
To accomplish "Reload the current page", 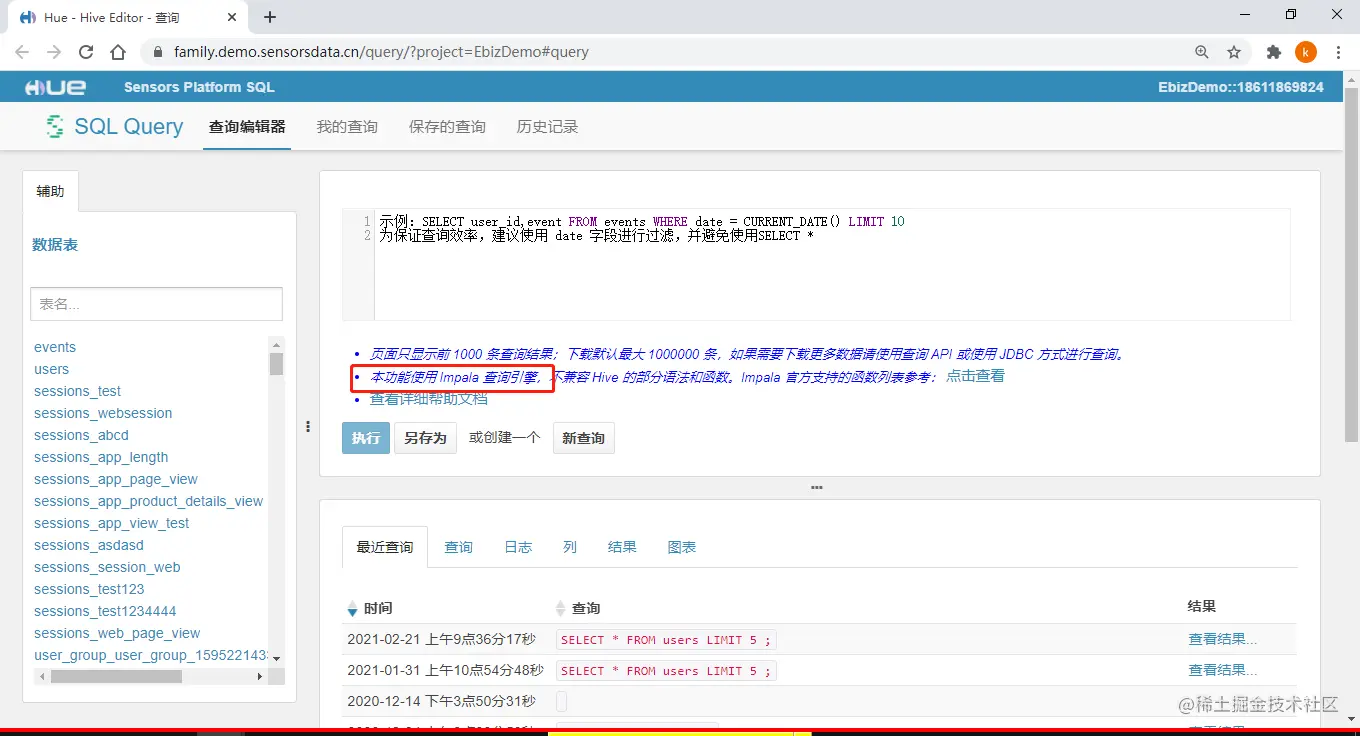I will pos(86,52).
